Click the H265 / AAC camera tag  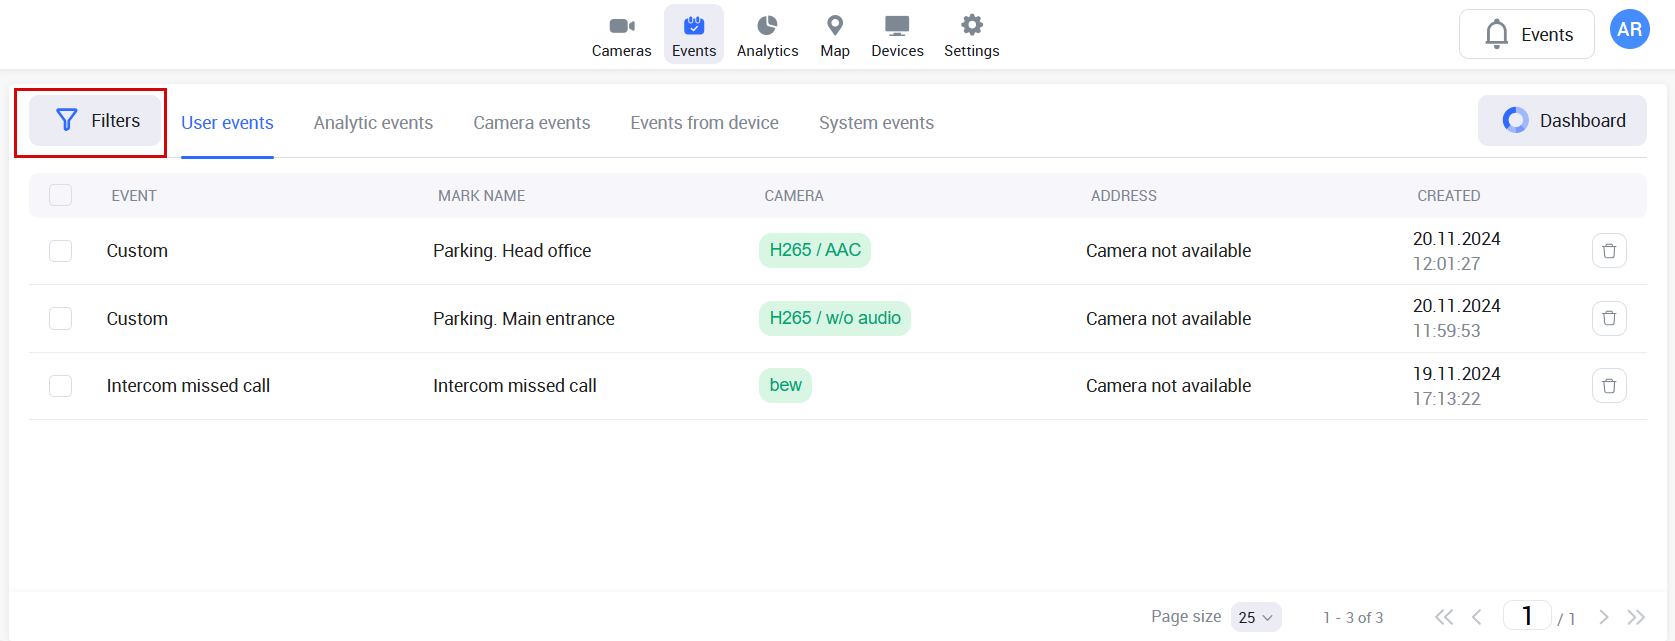pos(815,250)
